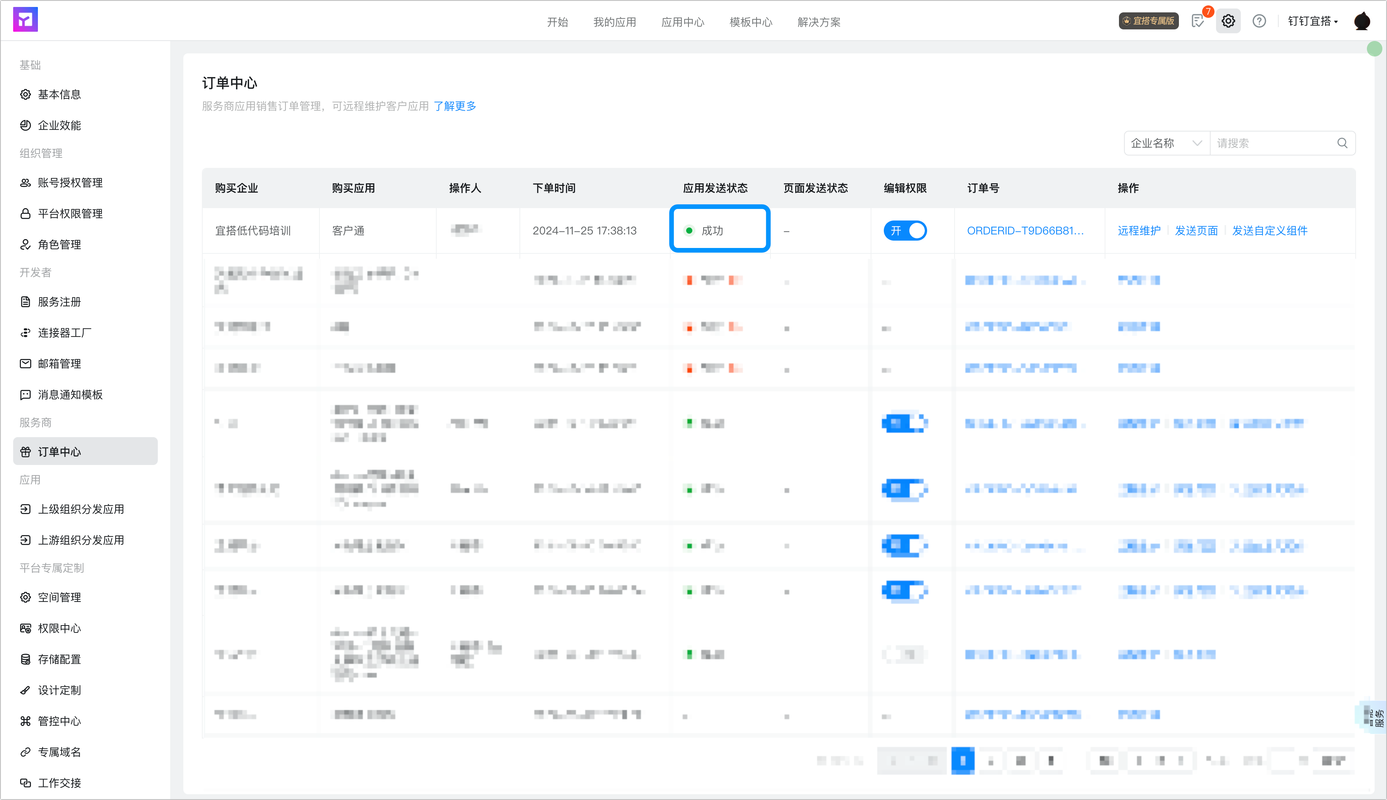Open the 宜搭专属版 badge menu
1387x800 pixels.
click(x=1148, y=19)
